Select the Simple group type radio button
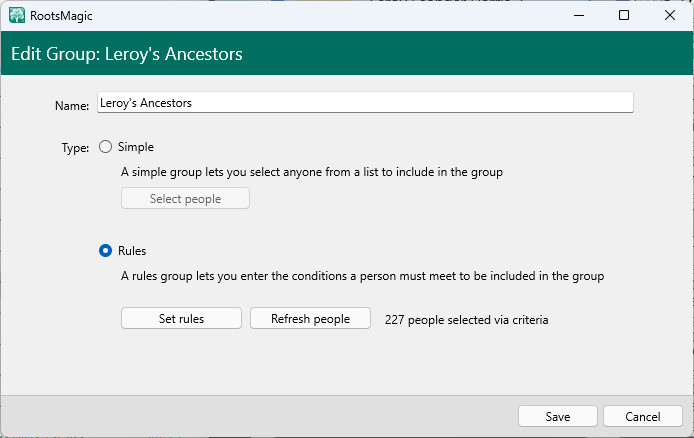Viewport: 694px width, 438px height. (105, 147)
